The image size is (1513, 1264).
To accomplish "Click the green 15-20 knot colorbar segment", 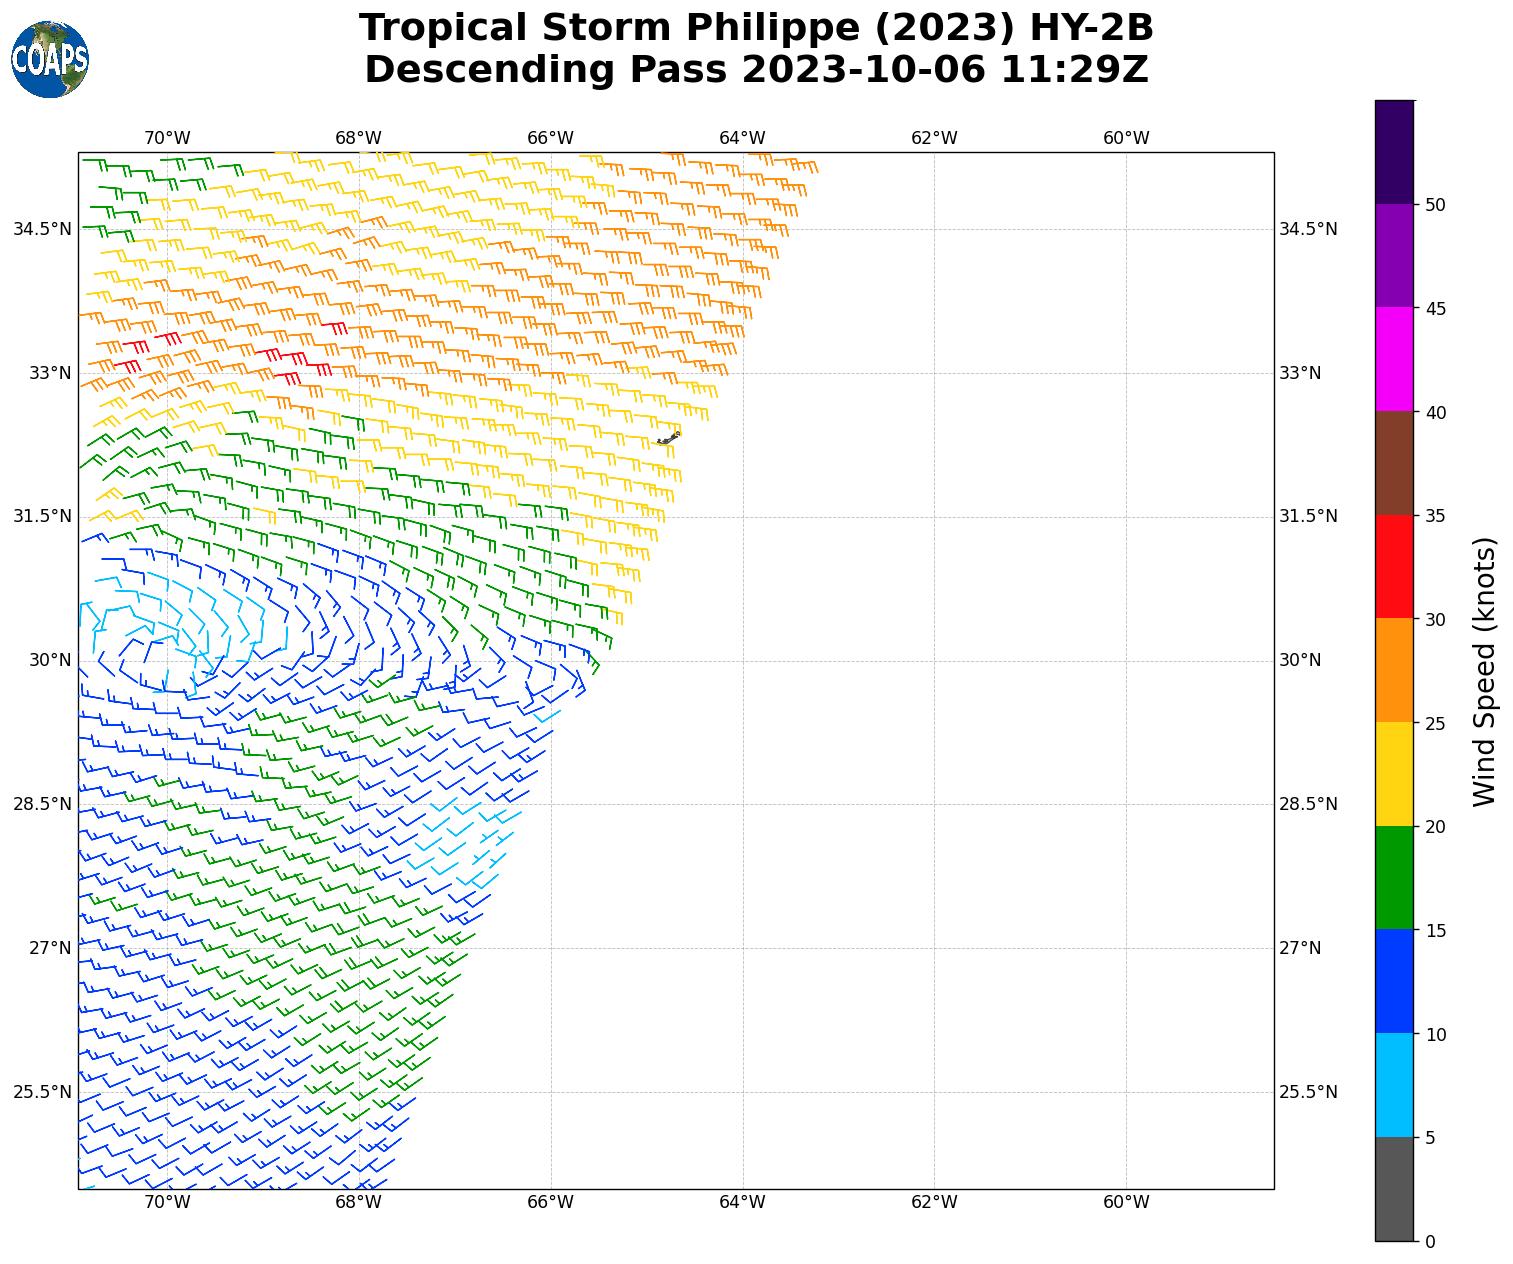I will (1394, 878).
